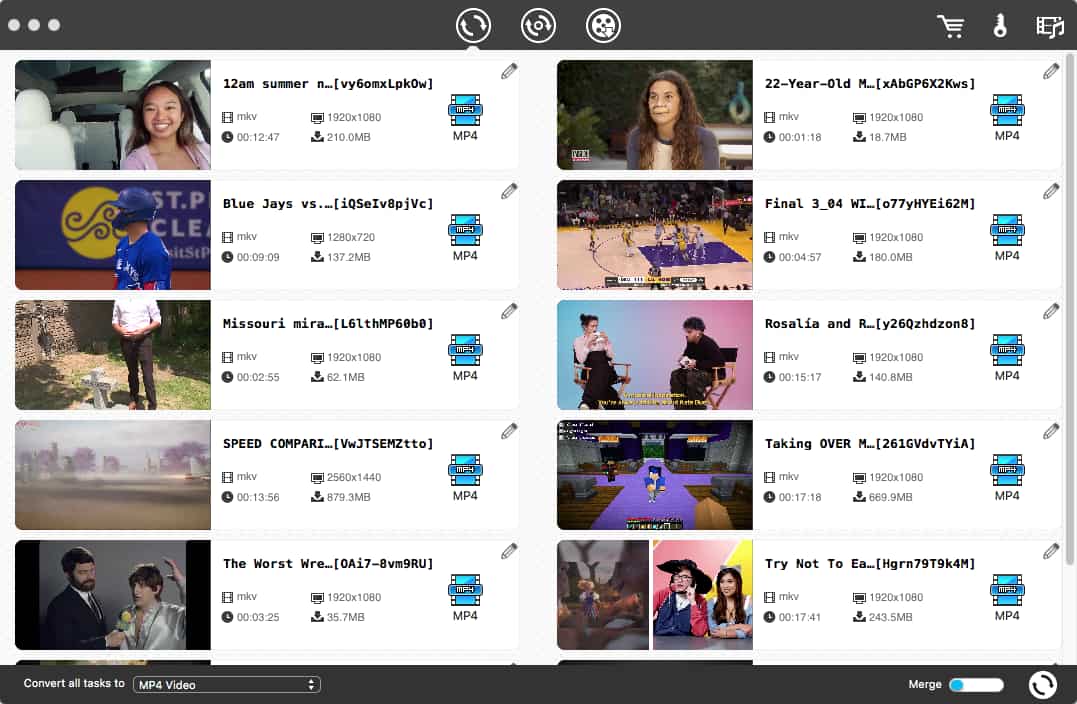Open the film reel toolbox tab
1077x704 pixels.
pos(603,26)
